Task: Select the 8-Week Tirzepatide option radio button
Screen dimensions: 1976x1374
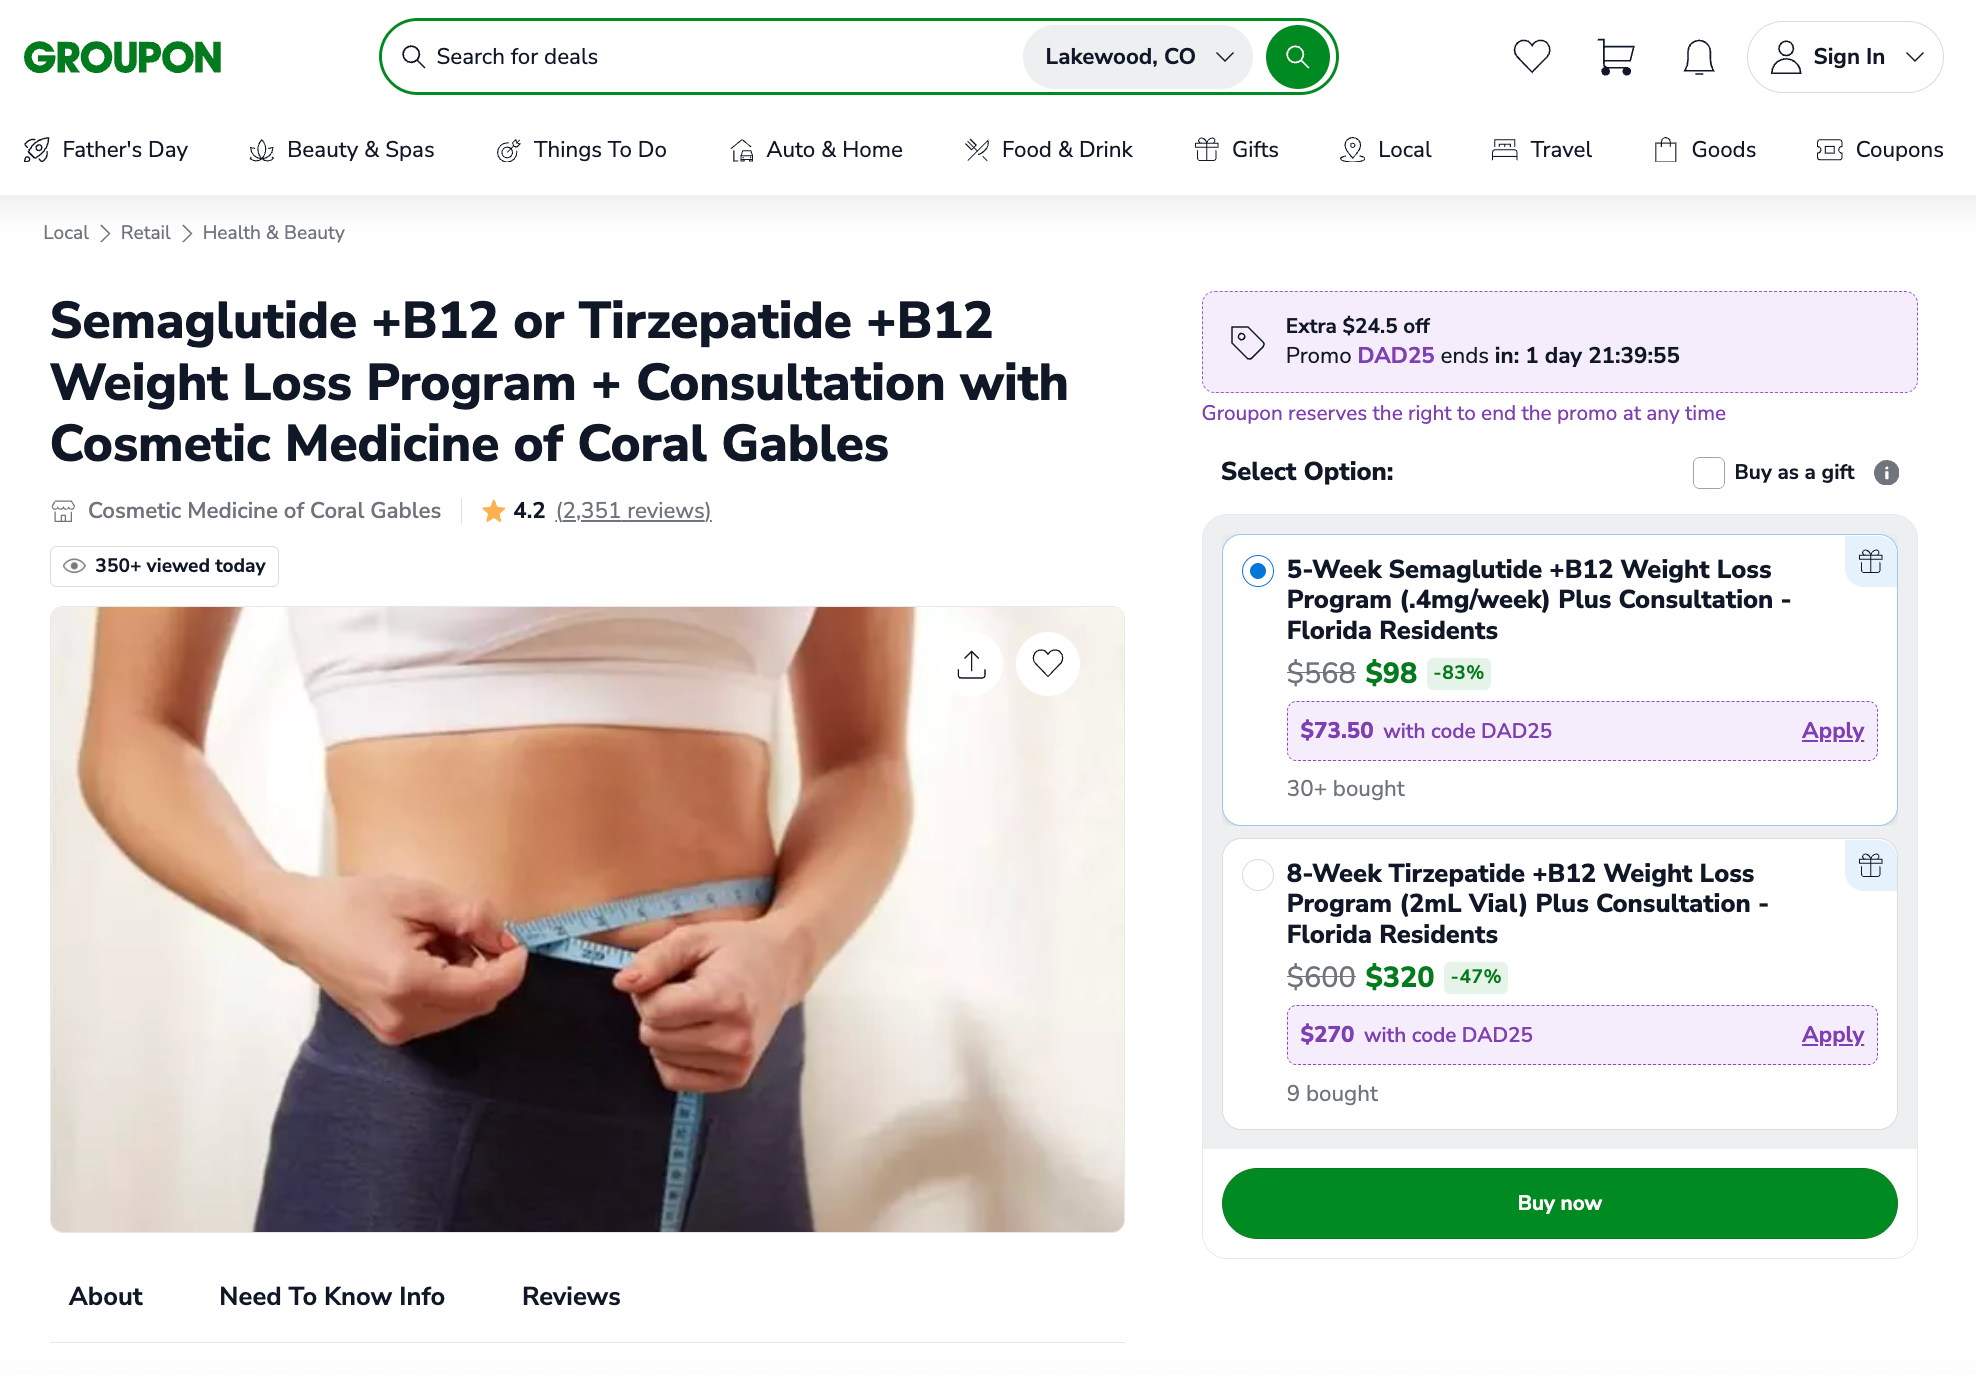Action: (x=1257, y=875)
